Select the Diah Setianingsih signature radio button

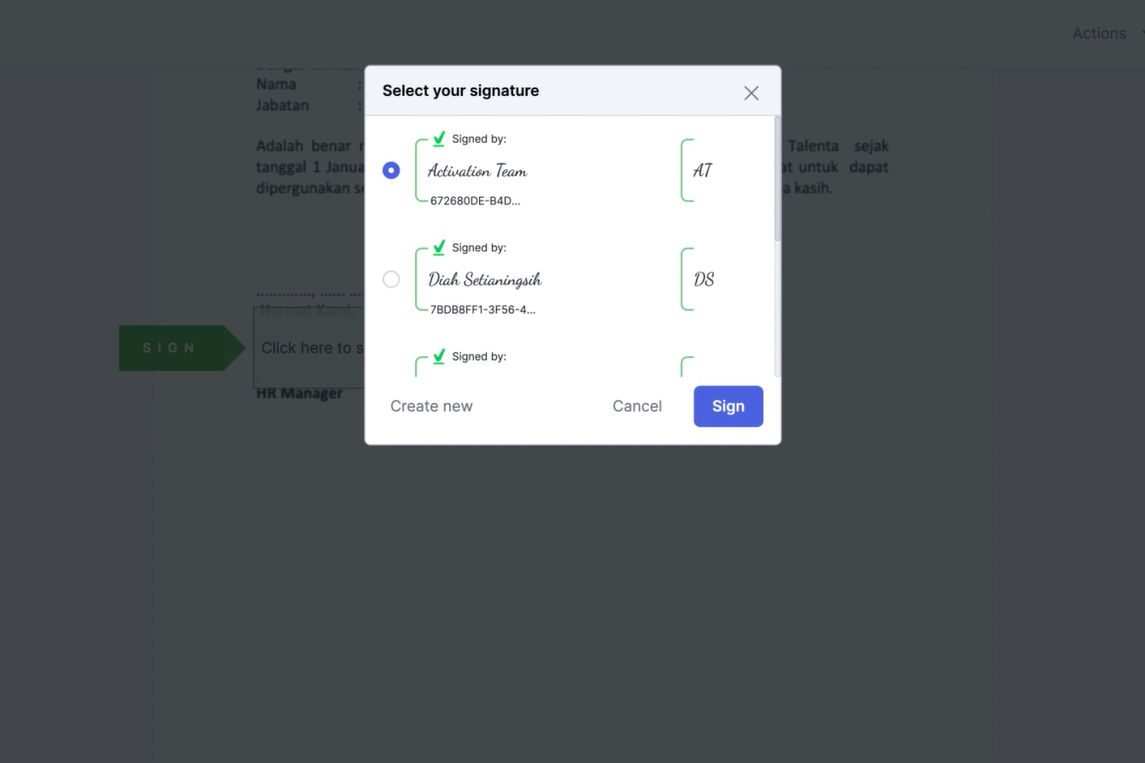point(391,279)
